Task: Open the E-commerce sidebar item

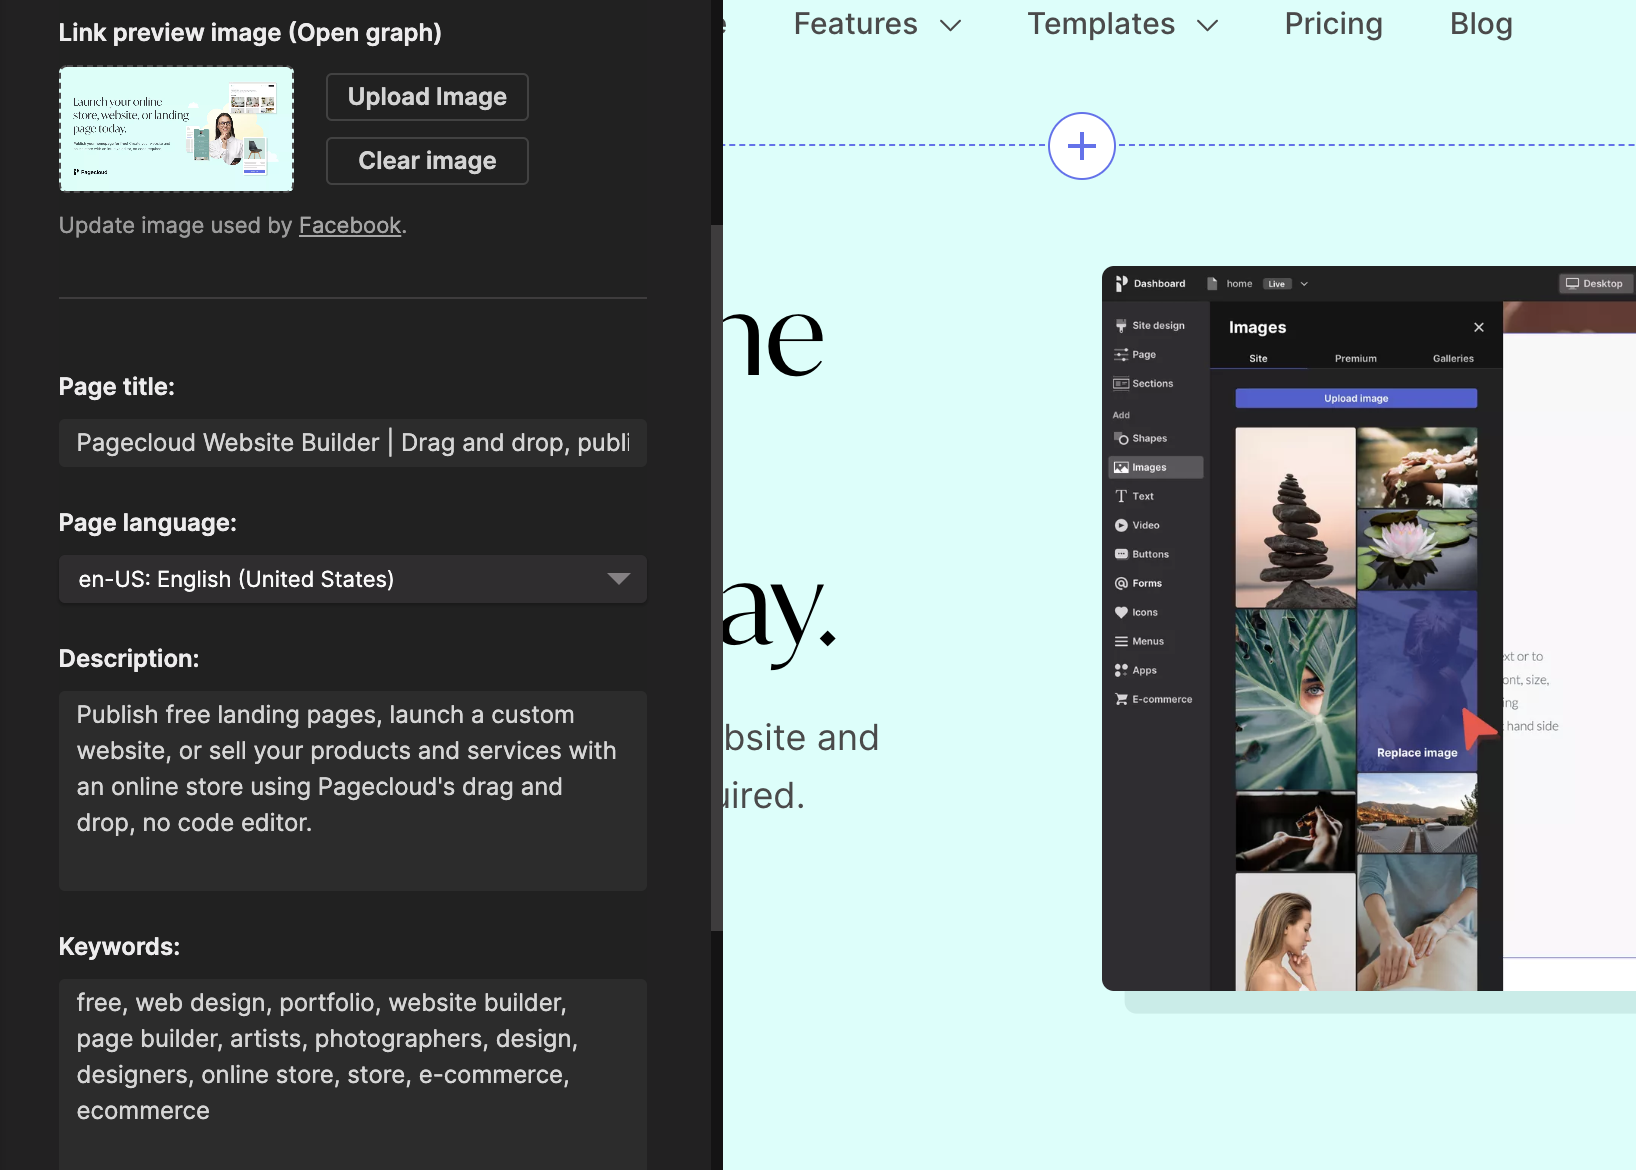Action: pyautogui.click(x=1163, y=698)
